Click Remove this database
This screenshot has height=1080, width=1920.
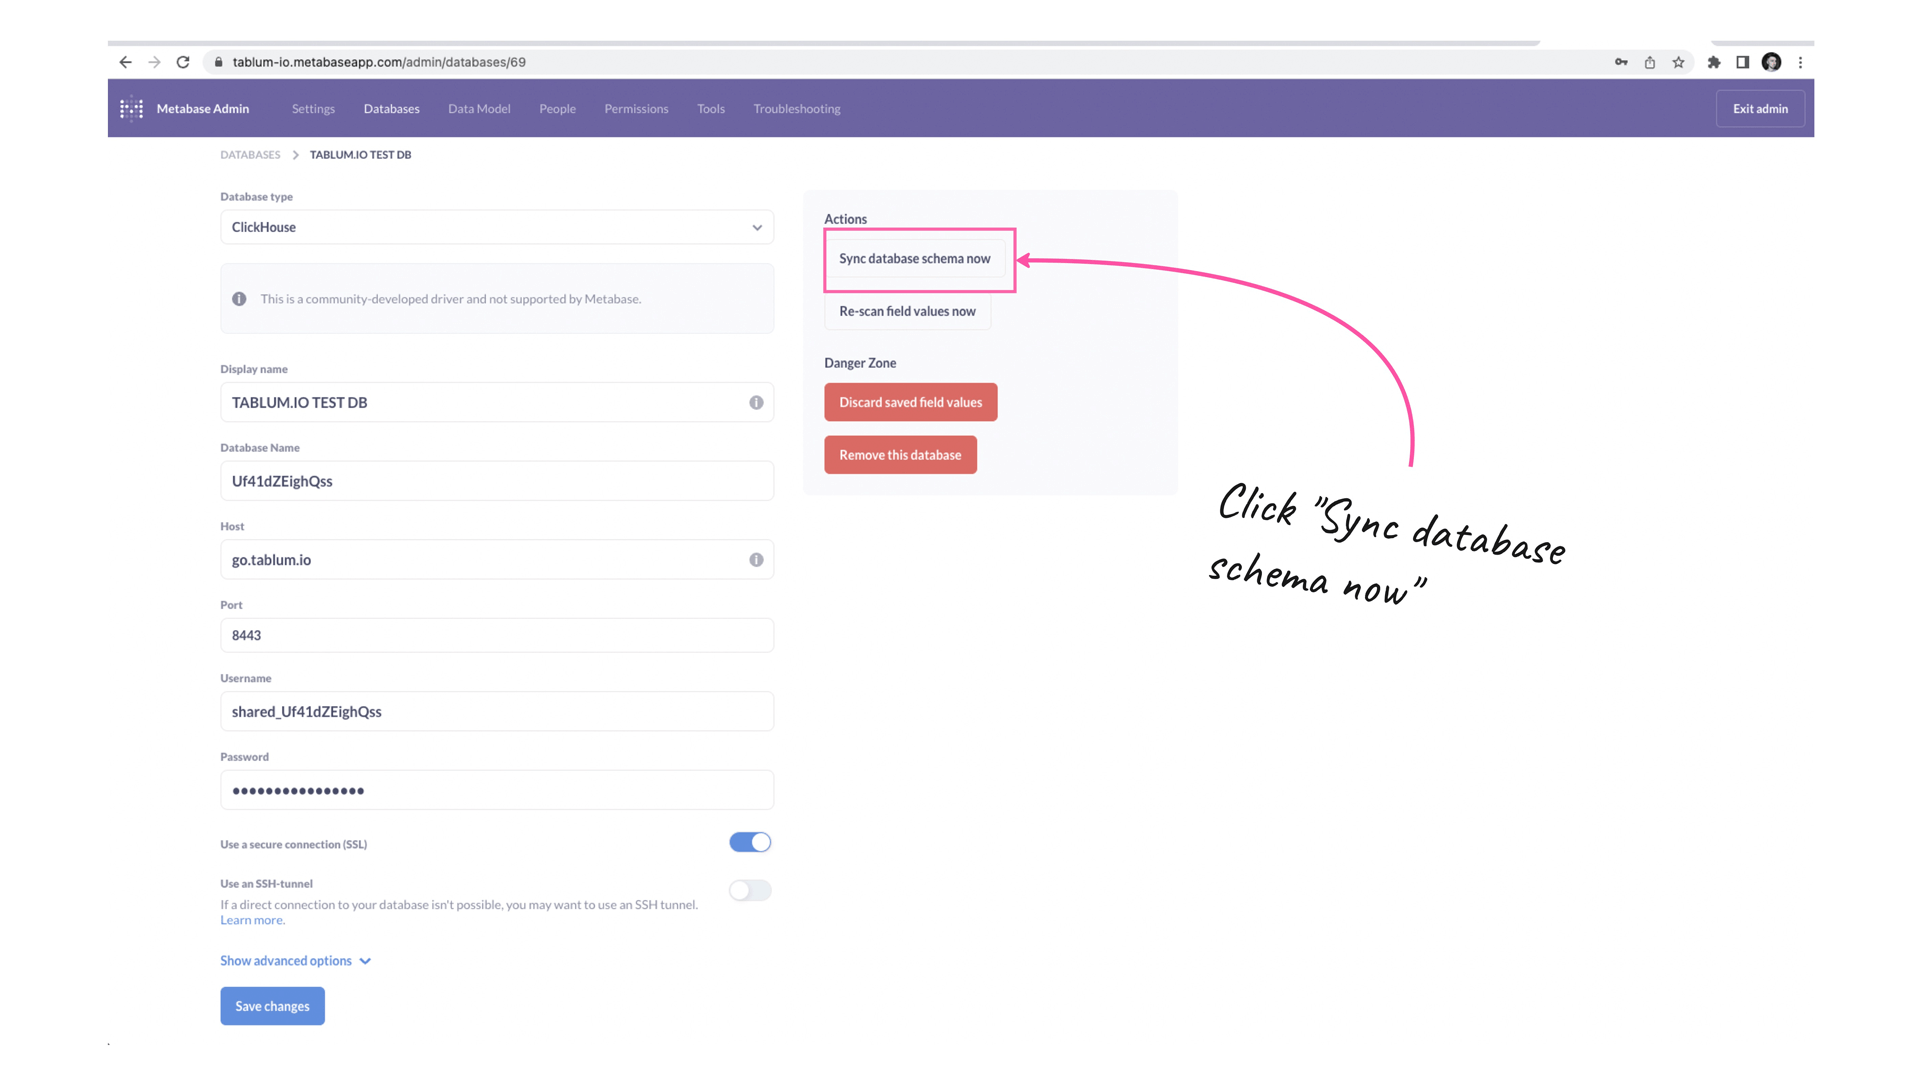900,455
